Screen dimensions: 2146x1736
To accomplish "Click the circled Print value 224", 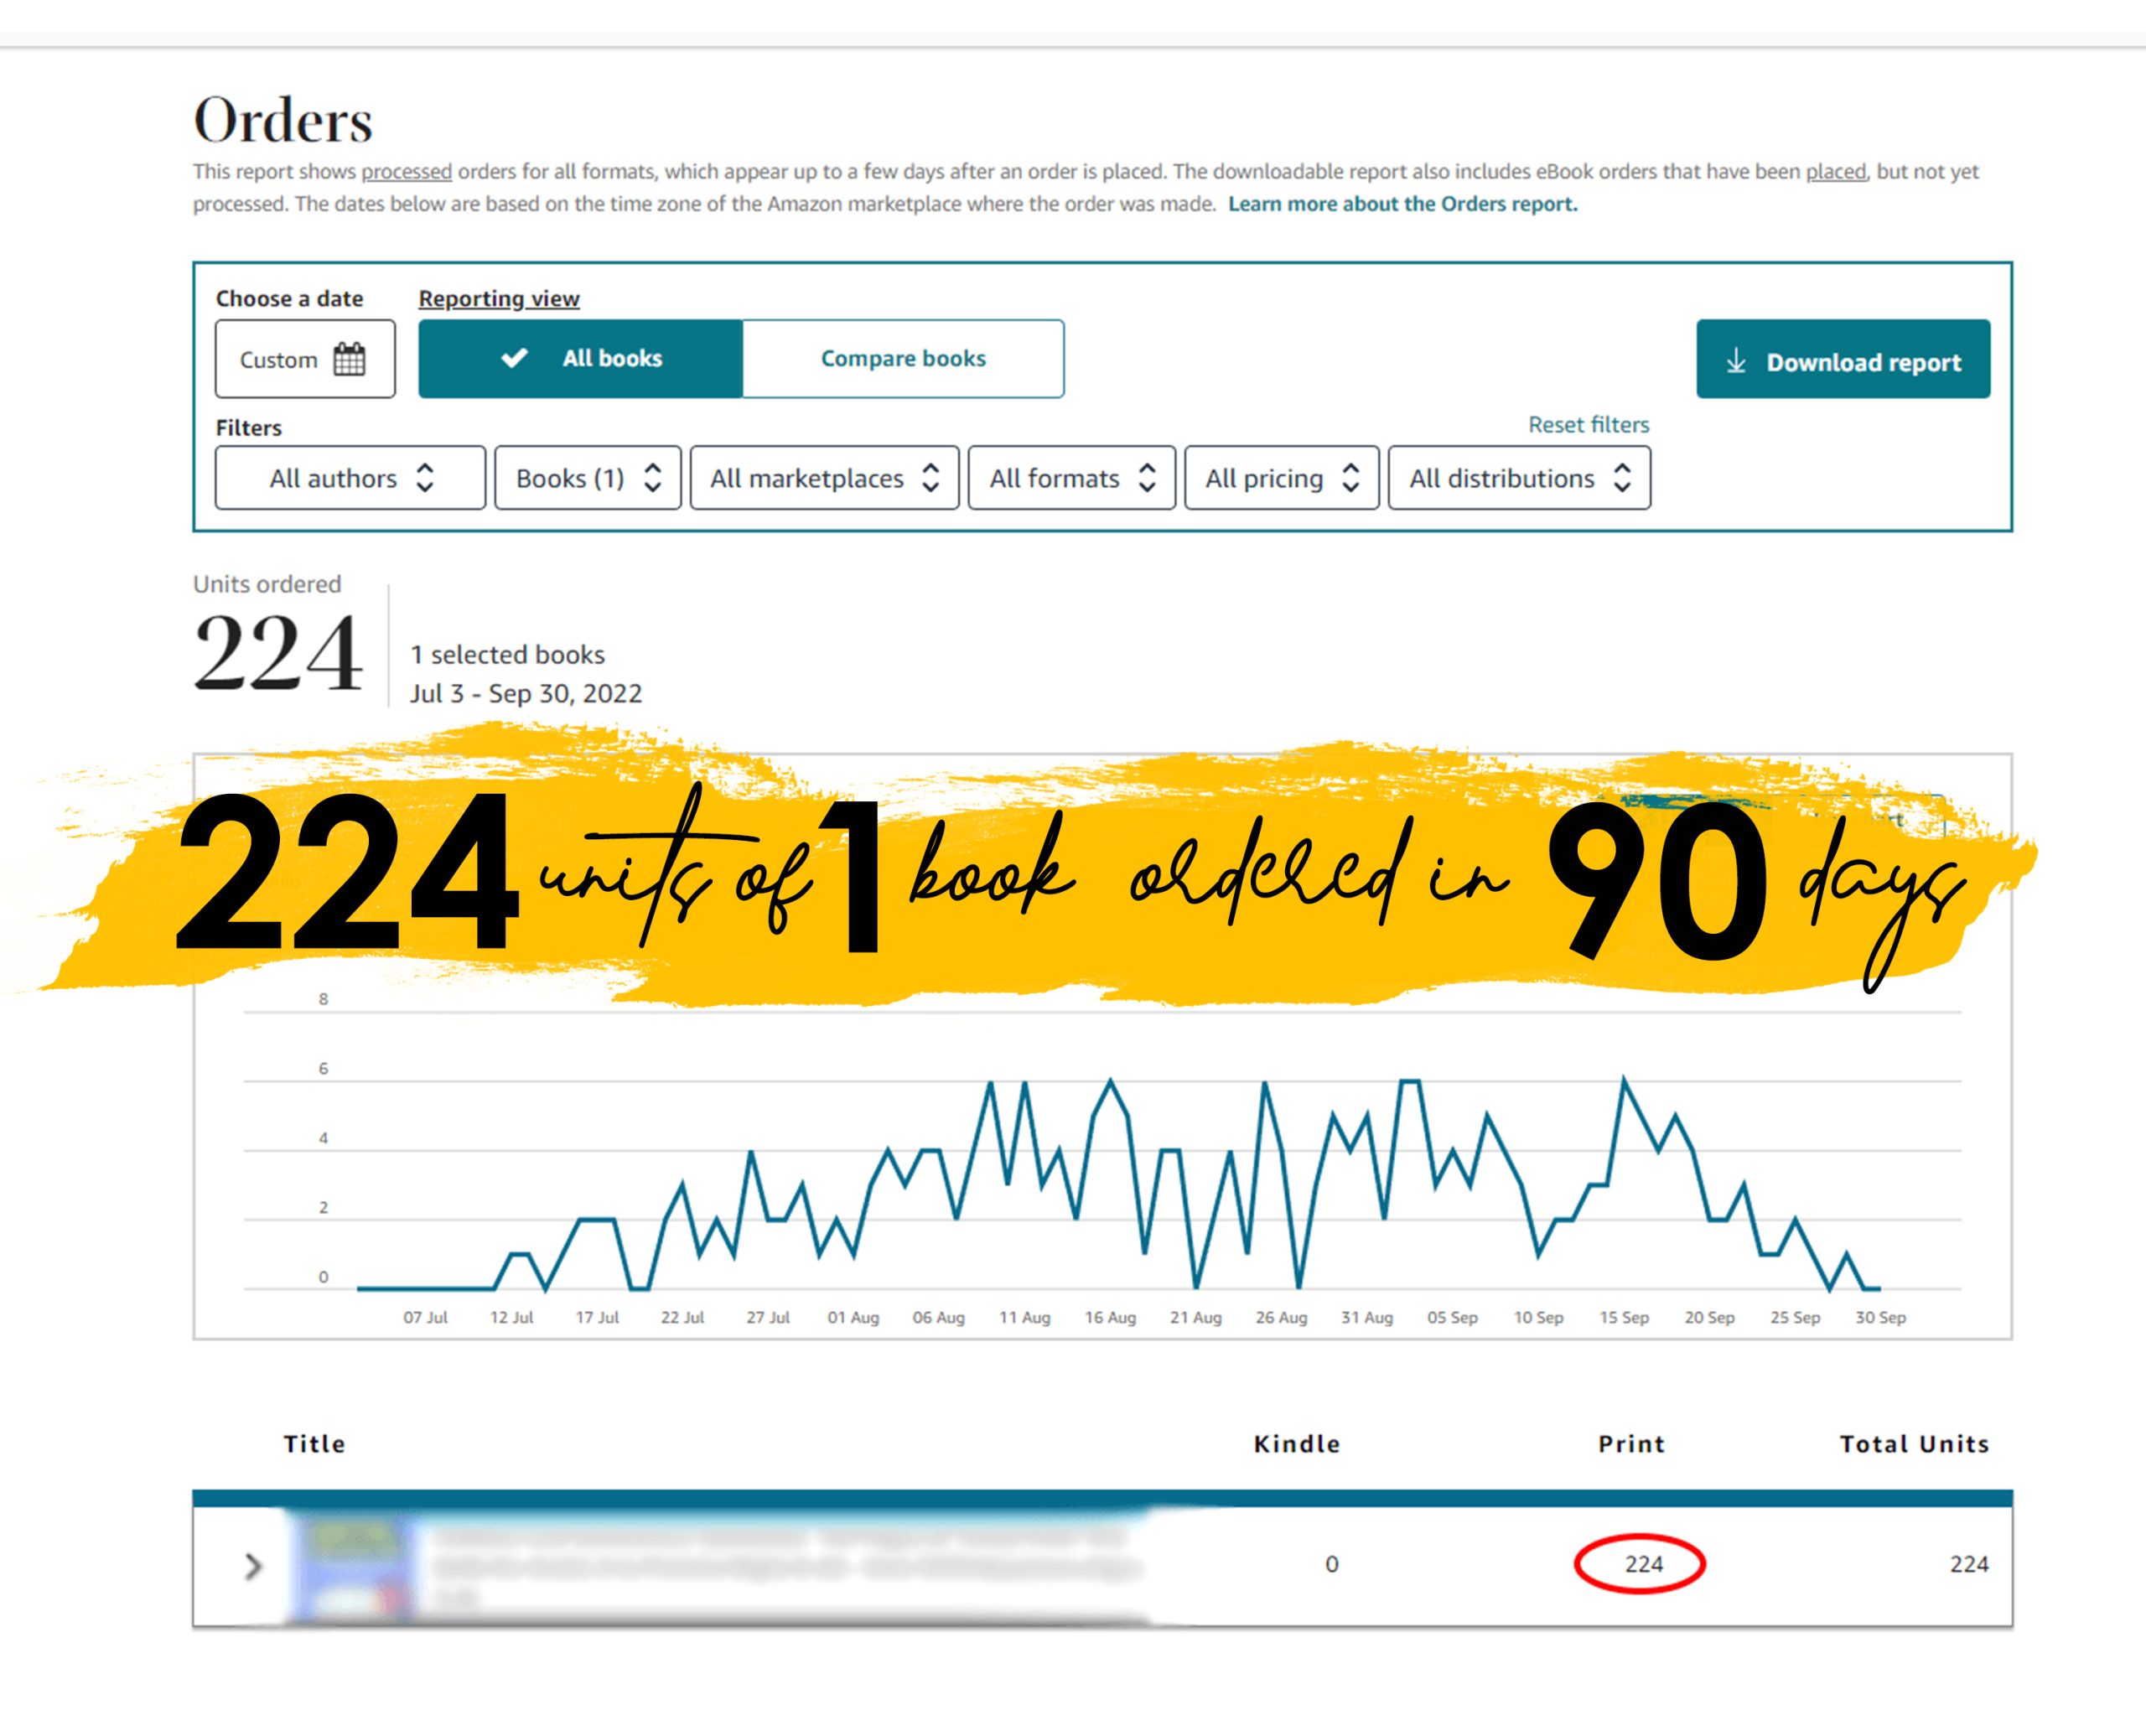I will (x=1643, y=1564).
